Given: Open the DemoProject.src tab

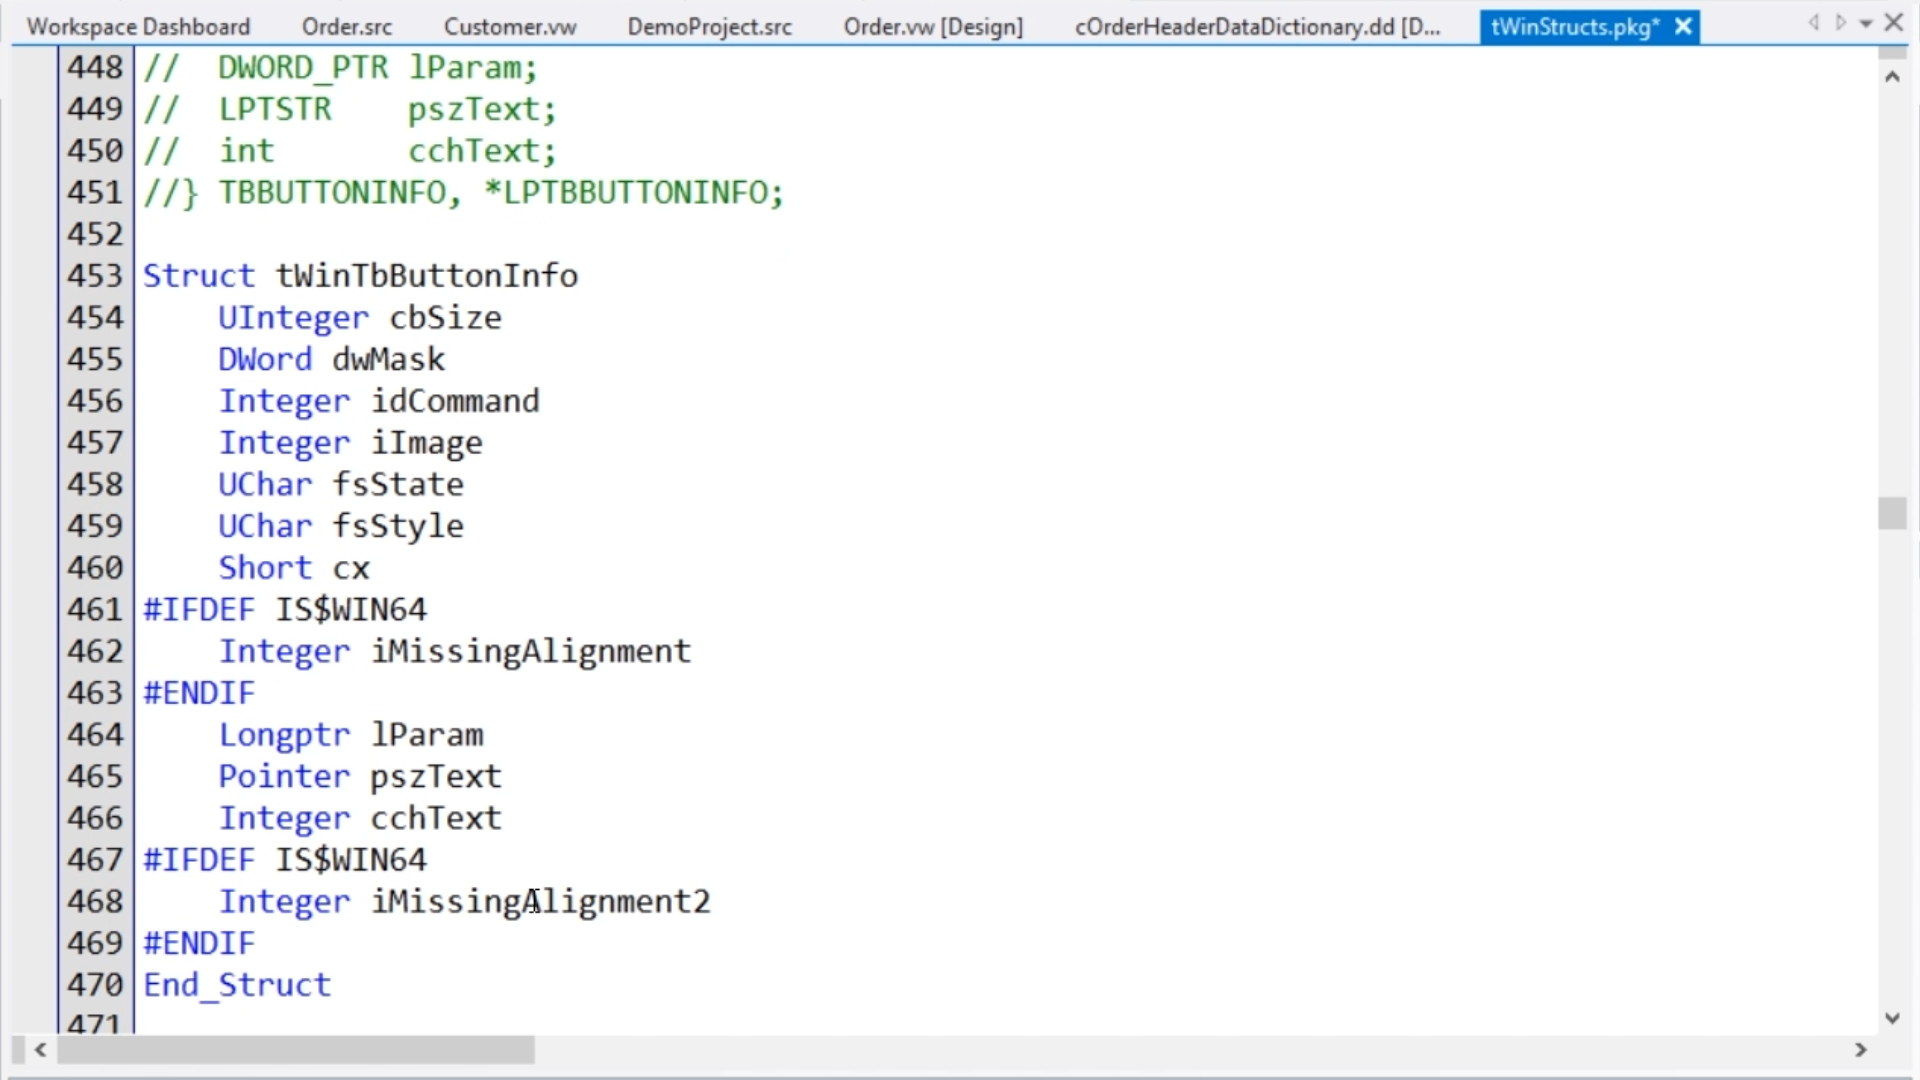Looking at the screenshot, I should (709, 27).
